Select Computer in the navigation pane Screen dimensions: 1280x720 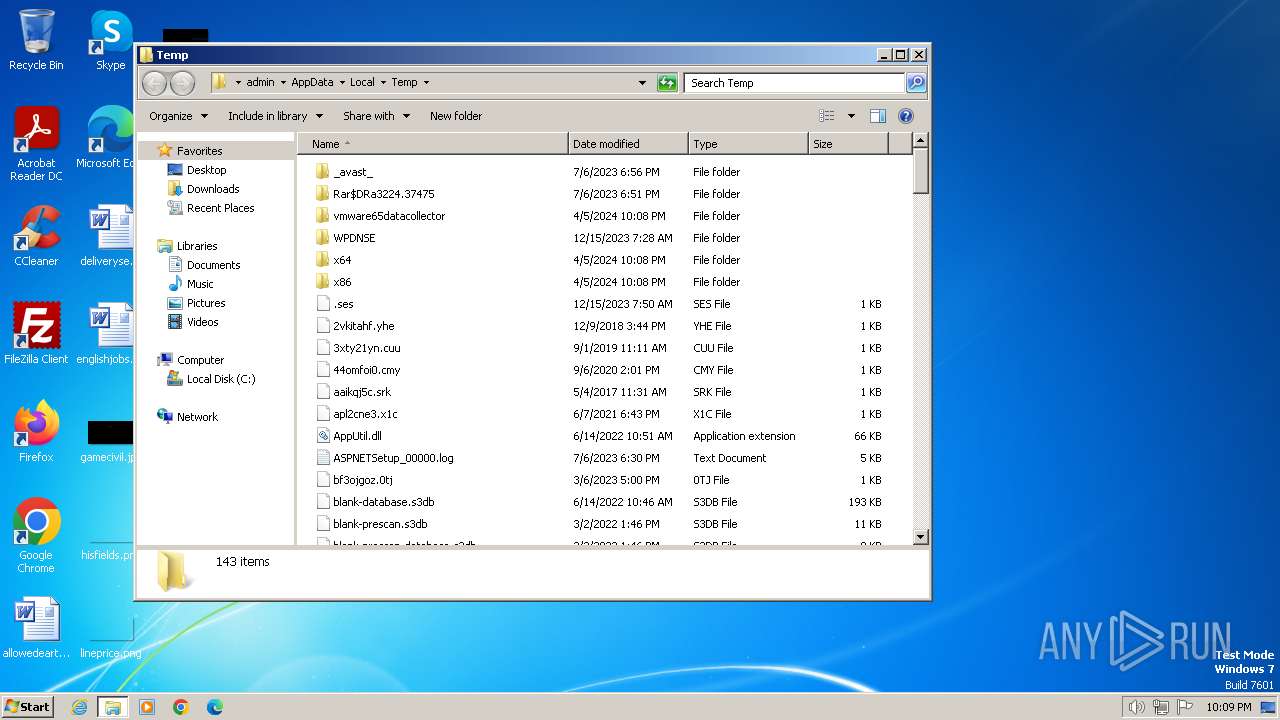(x=200, y=360)
